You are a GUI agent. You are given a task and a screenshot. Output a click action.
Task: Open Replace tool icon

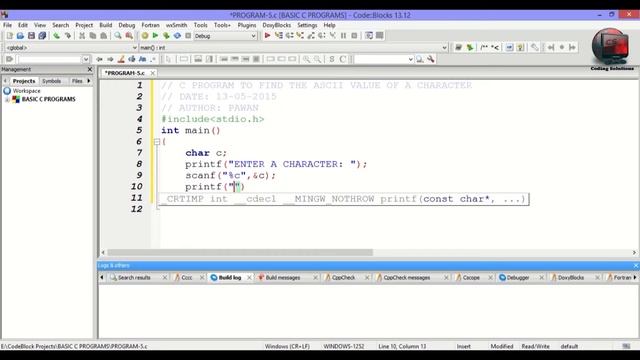(129, 36)
